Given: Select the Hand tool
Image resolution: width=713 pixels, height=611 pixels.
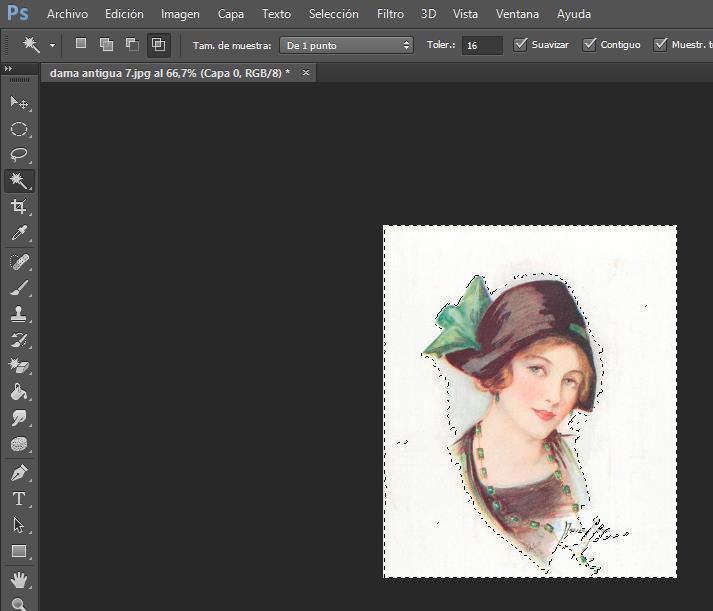Looking at the screenshot, I should click(19, 580).
